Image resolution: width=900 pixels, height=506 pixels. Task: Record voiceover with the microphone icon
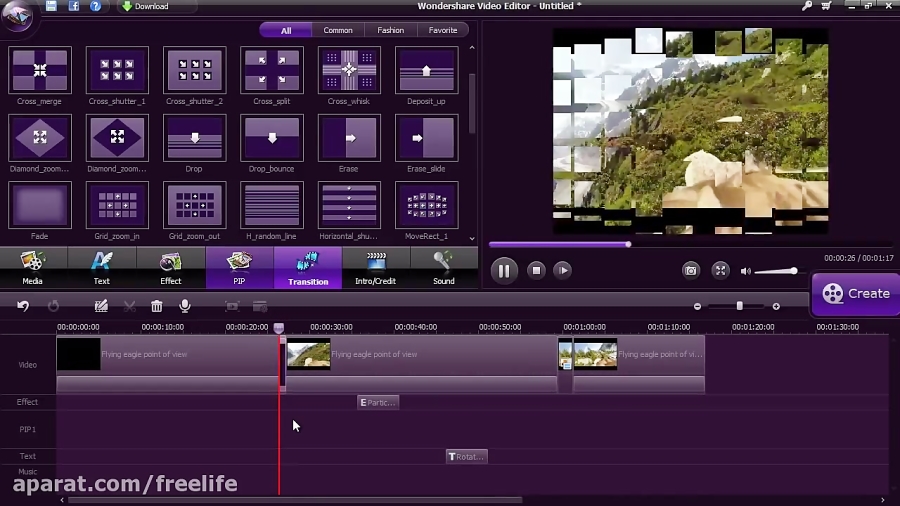tap(184, 306)
